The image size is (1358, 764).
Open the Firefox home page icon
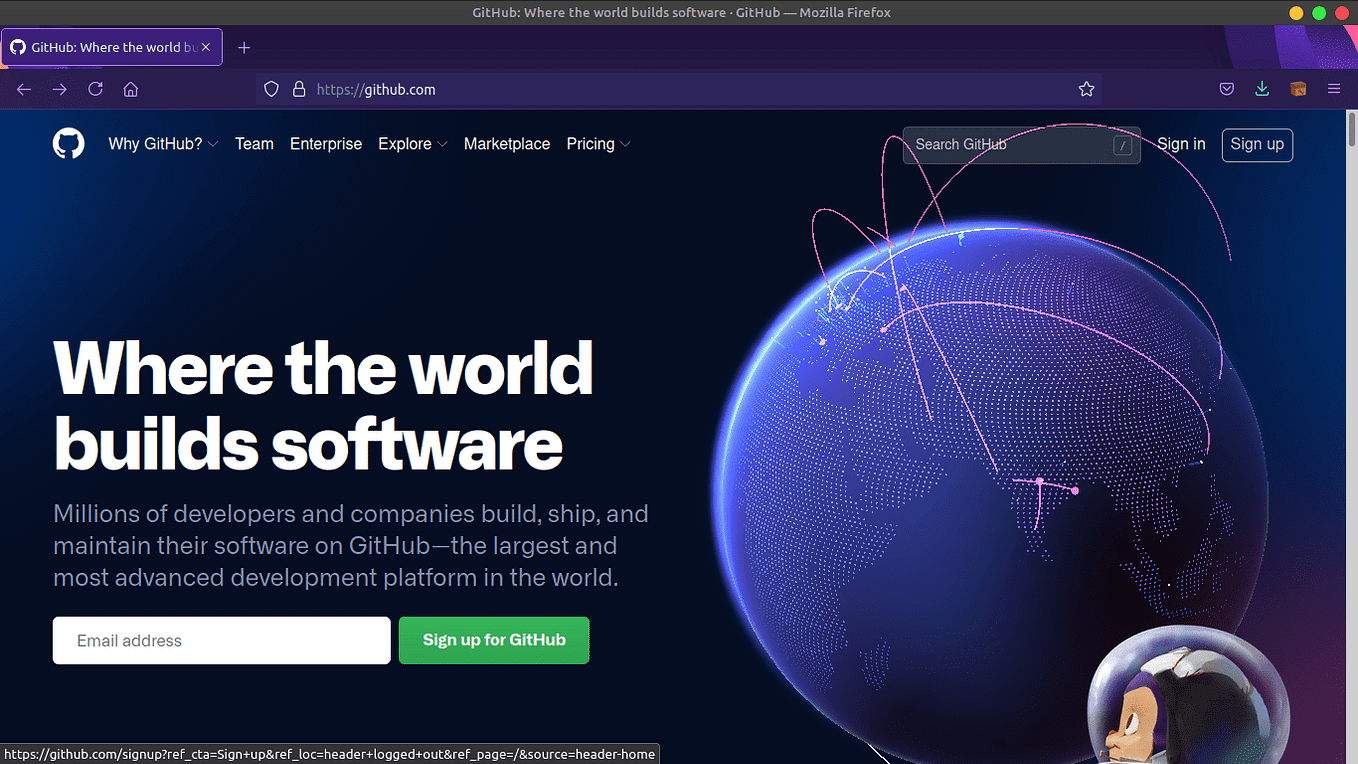point(130,89)
